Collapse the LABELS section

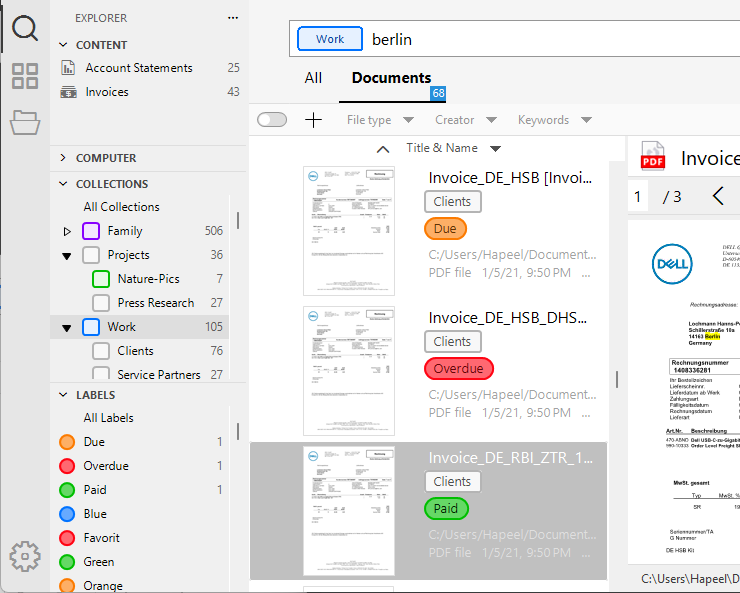(x=63, y=394)
